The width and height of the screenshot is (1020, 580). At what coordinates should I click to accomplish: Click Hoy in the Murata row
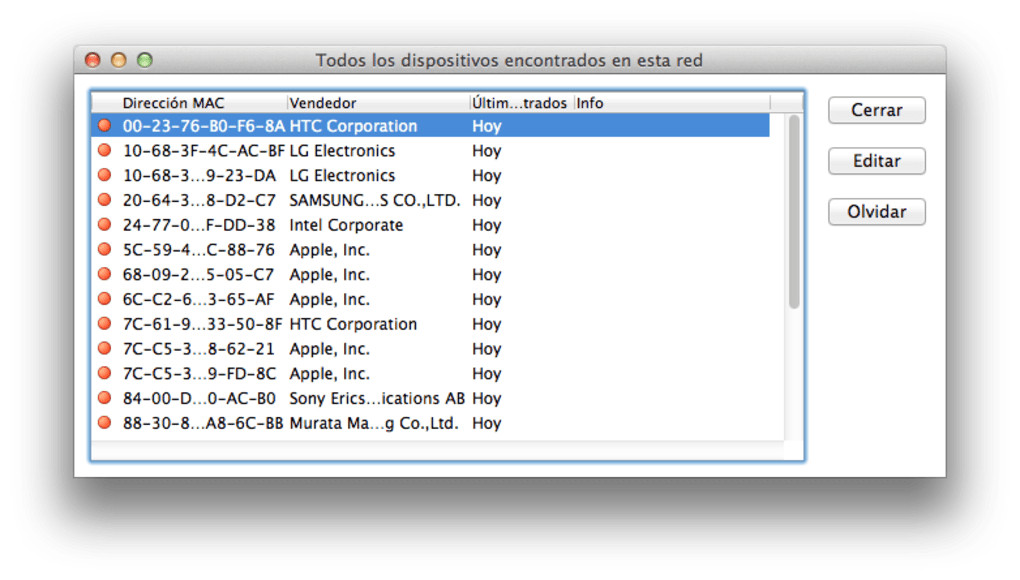pos(487,423)
